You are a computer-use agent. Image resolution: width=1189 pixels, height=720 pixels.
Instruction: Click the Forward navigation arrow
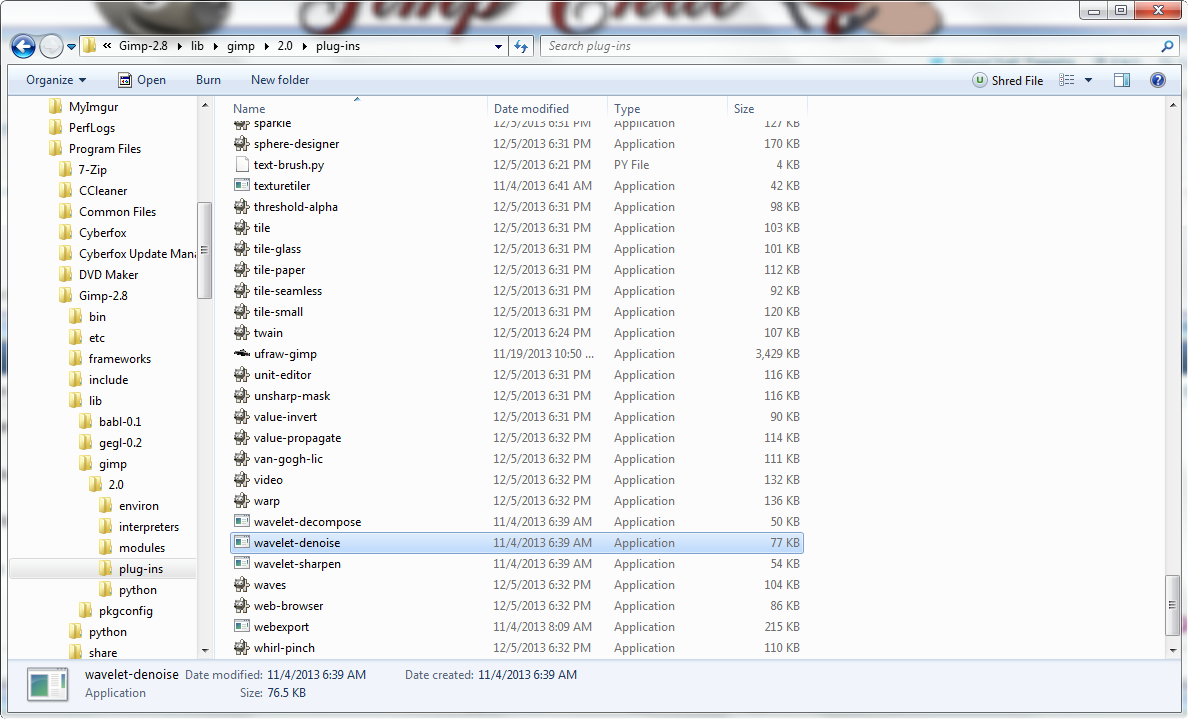click(51, 46)
